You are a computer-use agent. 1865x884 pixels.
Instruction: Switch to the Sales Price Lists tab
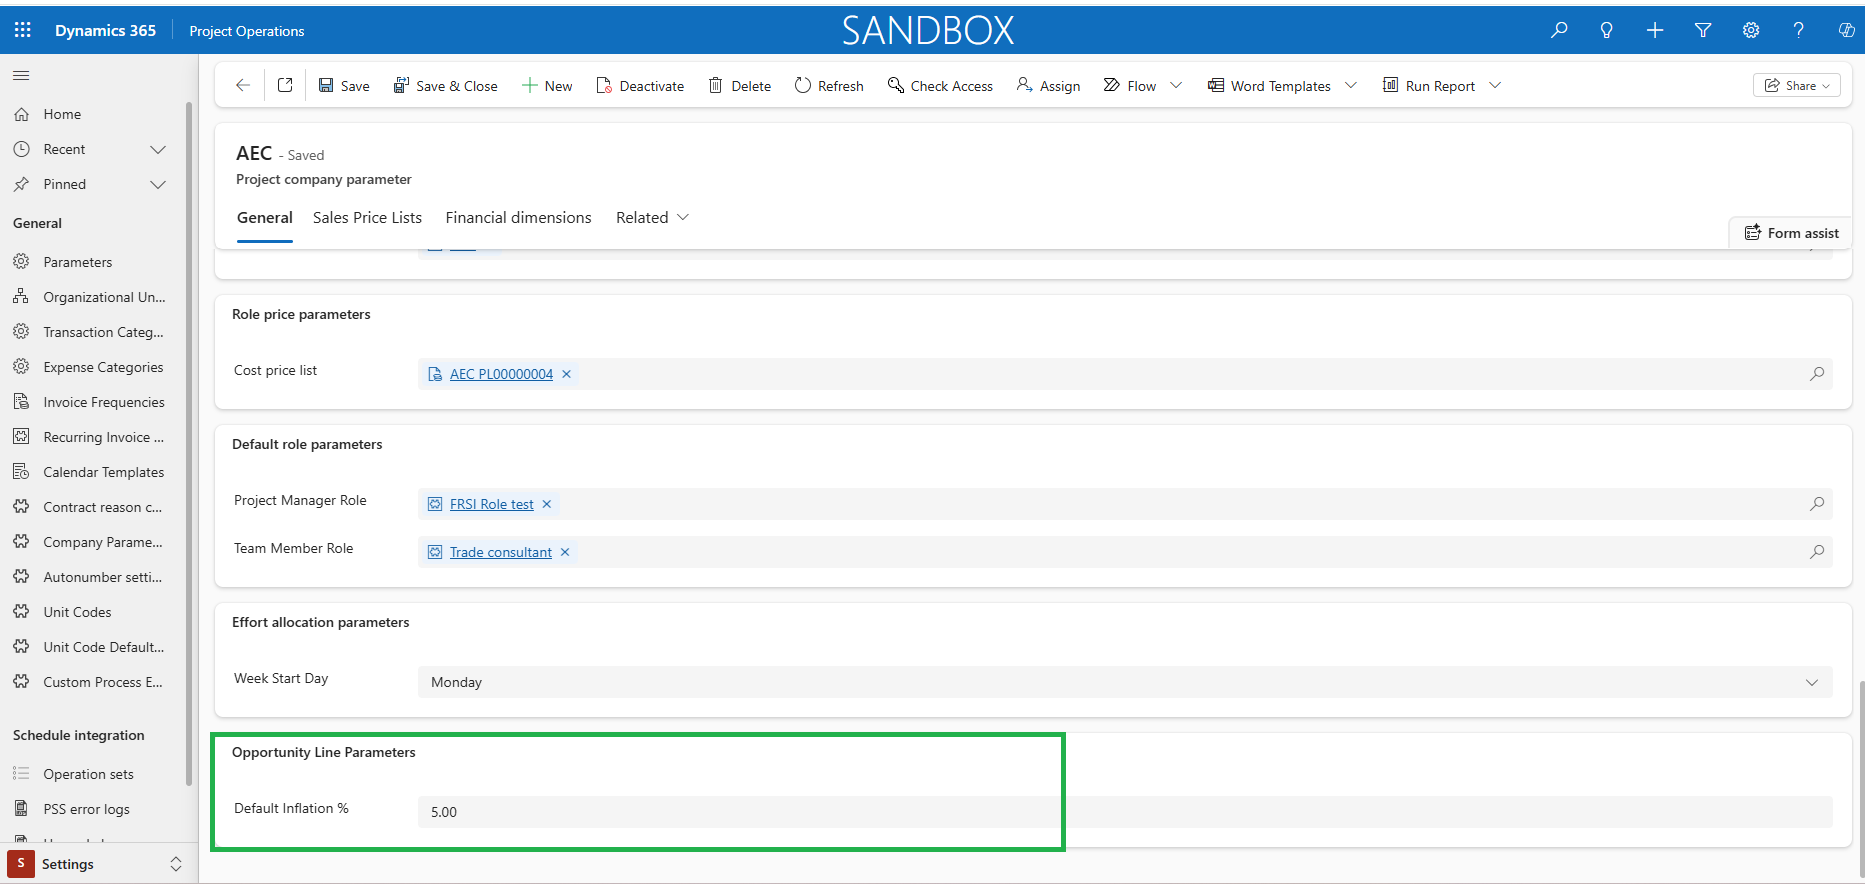click(x=367, y=218)
